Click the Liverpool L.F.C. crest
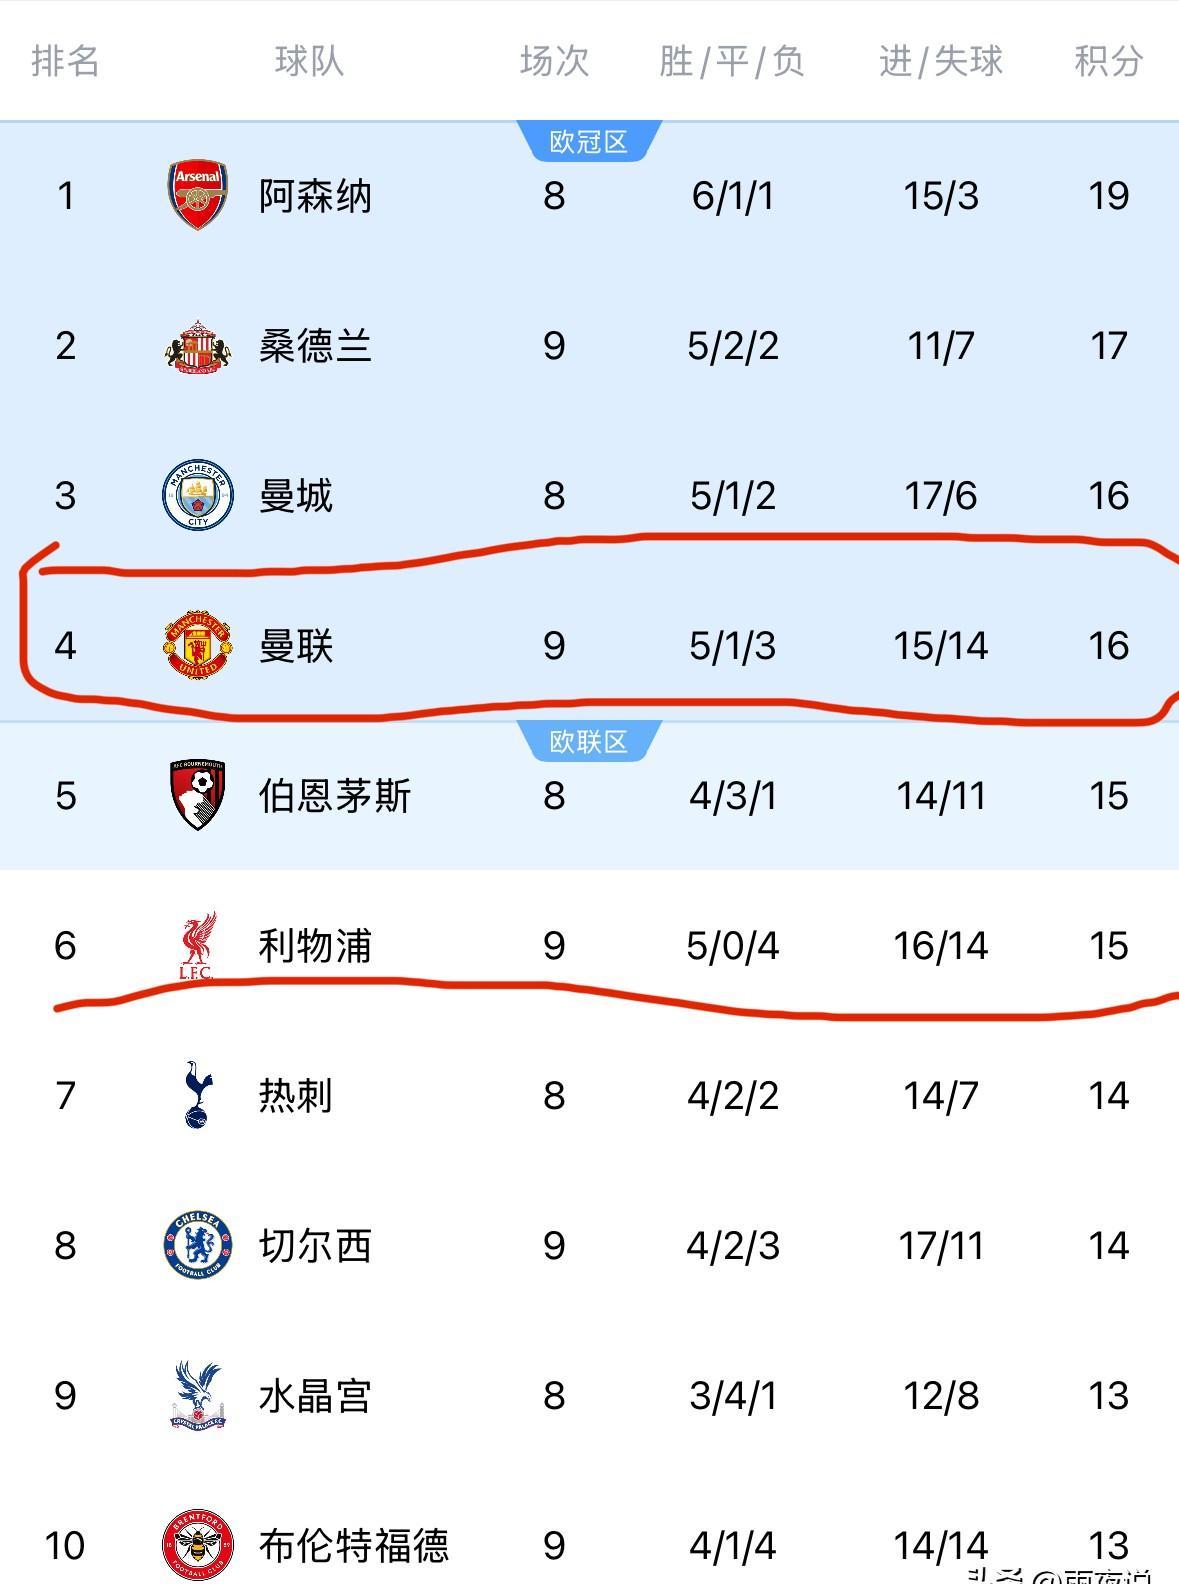 pyautogui.click(x=198, y=945)
